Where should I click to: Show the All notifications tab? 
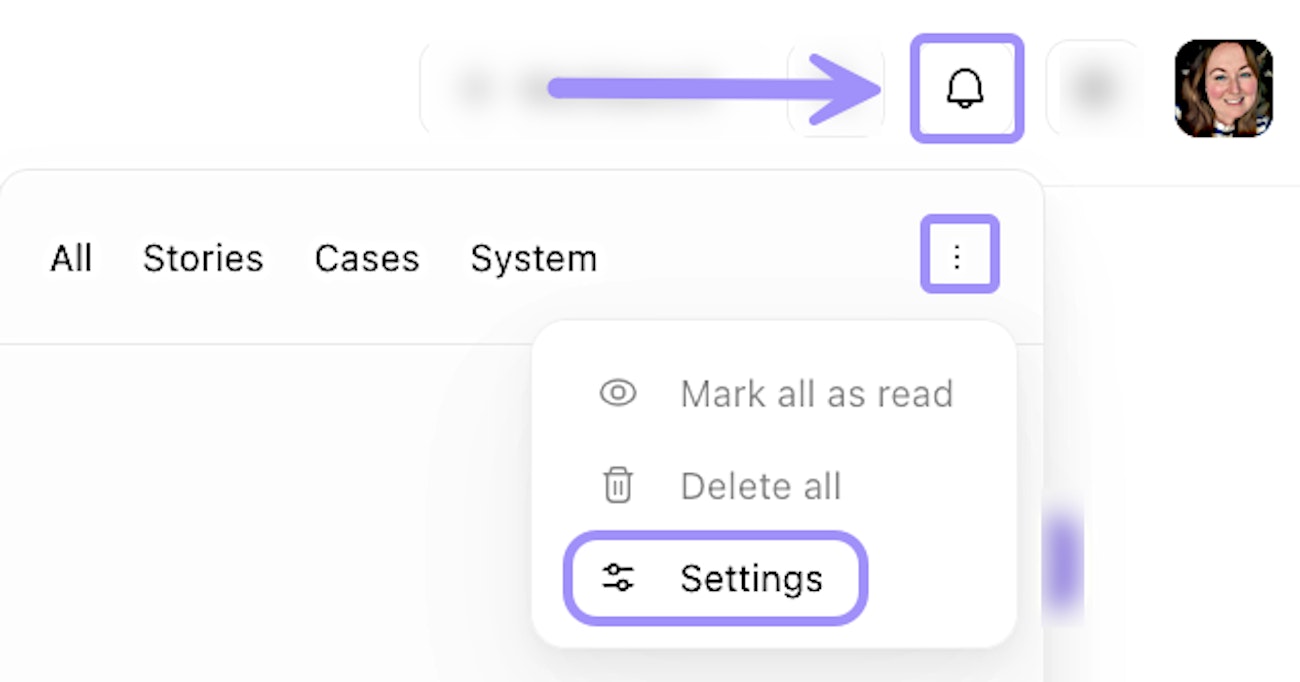[x=71, y=259]
